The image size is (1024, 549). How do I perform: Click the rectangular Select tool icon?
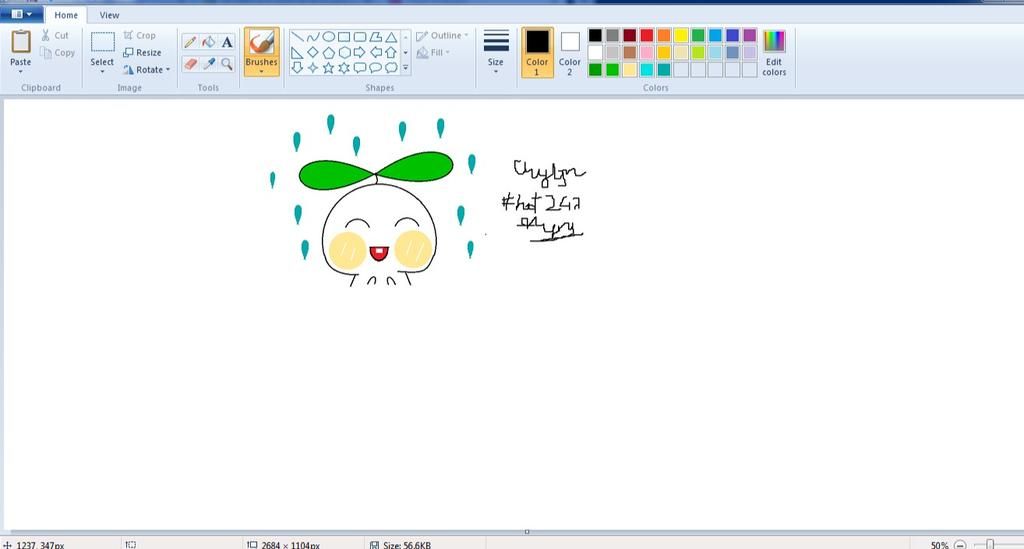coord(103,42)
